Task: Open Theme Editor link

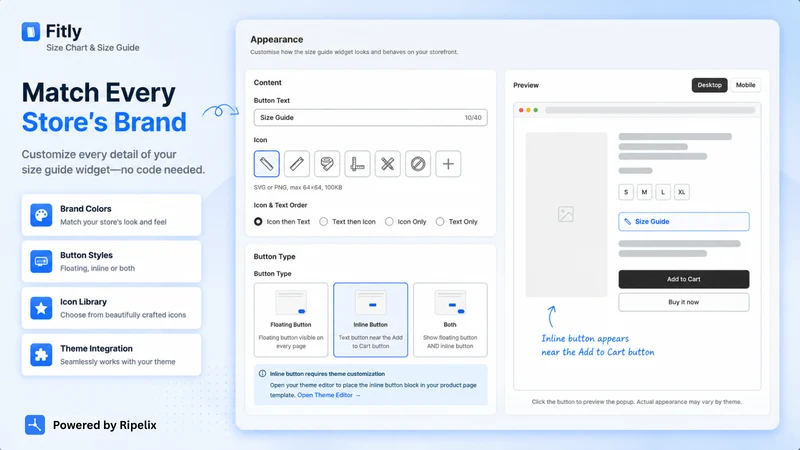Action: point(329,395)
